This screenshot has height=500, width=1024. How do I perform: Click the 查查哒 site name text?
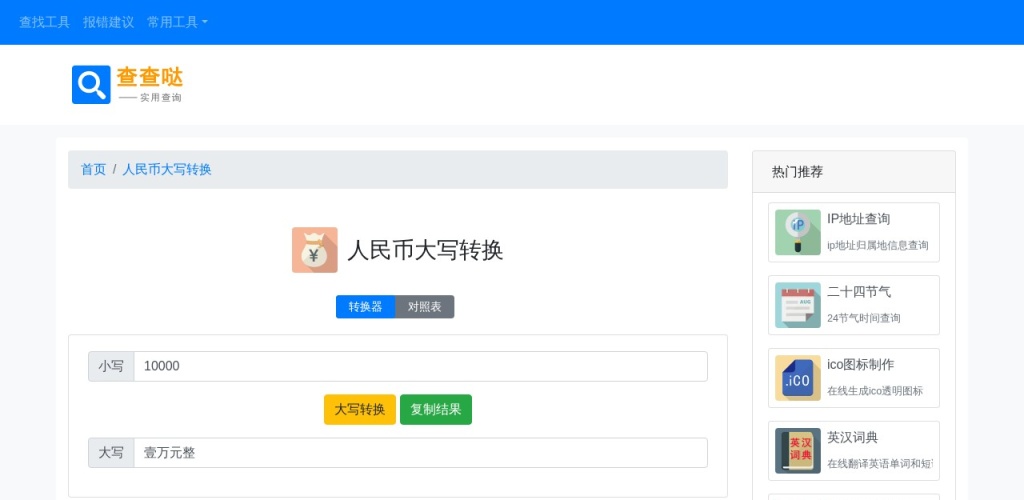tap(150, 77)
